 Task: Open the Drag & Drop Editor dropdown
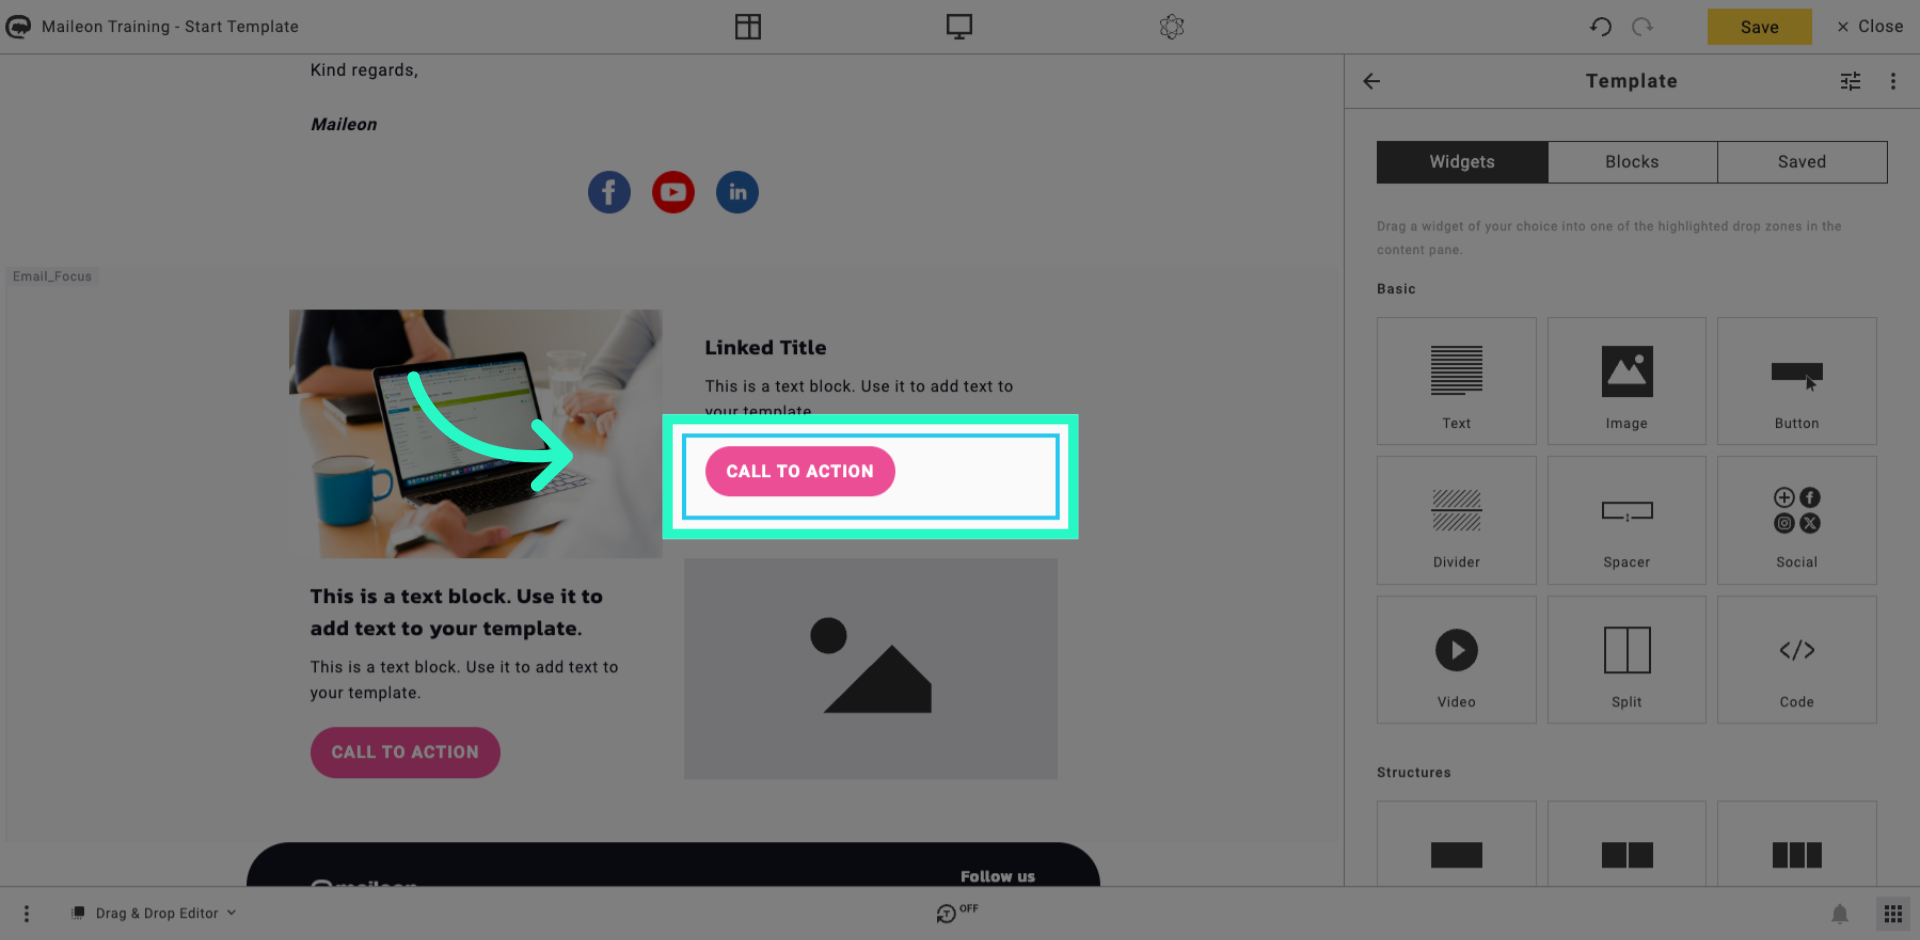pos(155,913)
